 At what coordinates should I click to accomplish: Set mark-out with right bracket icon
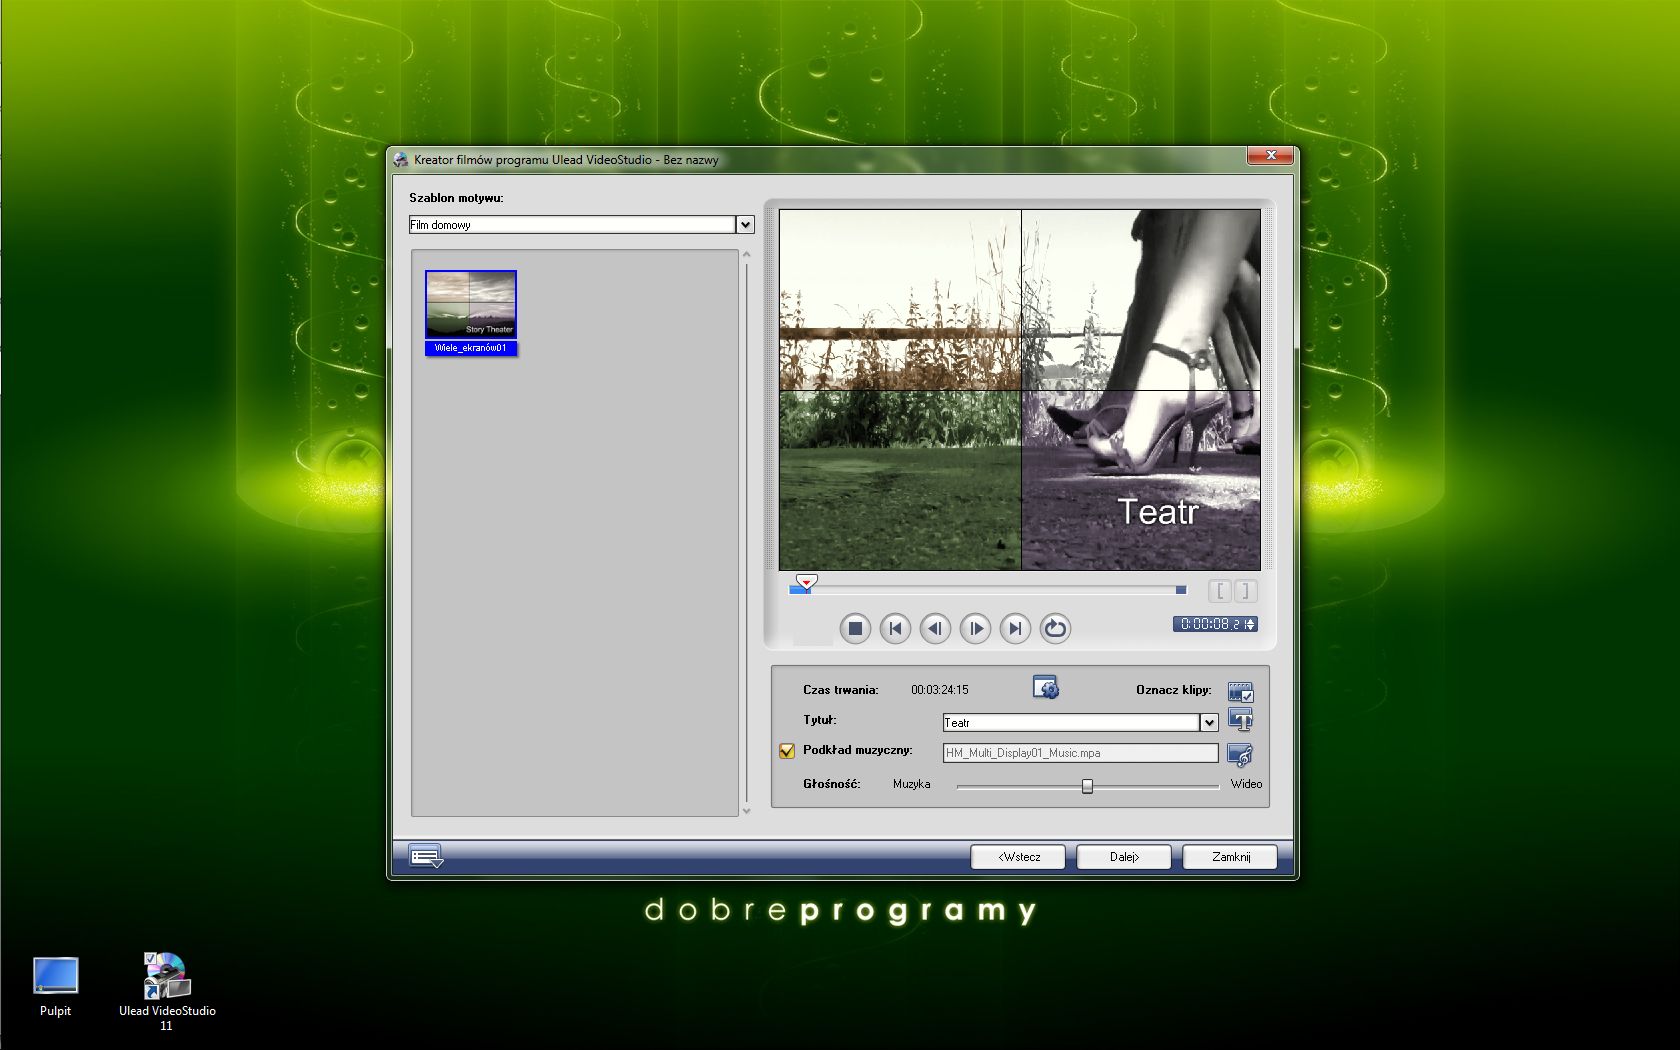(x=1245, y=591)
